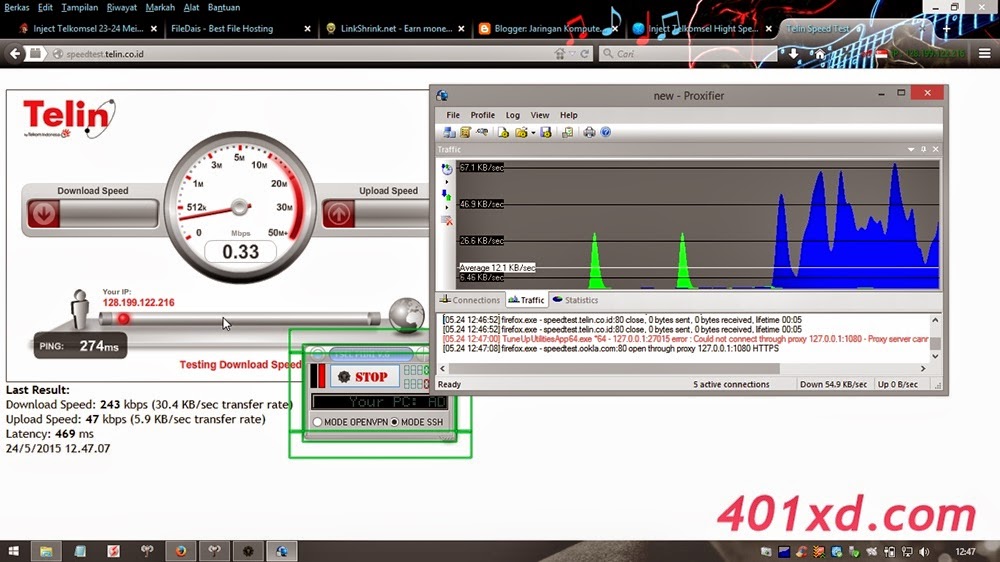
Task: Close the Inject Telkomsel 23-24 Mei tab
Action: (x=154, y=29)
